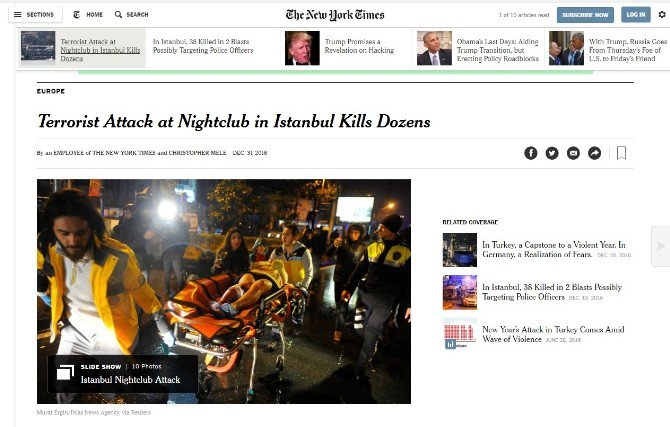Image resolution: width=670 pixels, height=427 pixels.
Task: Go to Home in top navigation
Action: (88, 15)
